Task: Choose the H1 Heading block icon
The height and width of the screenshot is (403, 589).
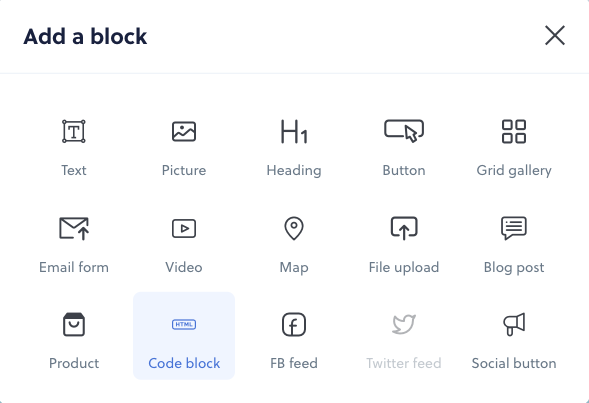Action: (x=294, y=131)
